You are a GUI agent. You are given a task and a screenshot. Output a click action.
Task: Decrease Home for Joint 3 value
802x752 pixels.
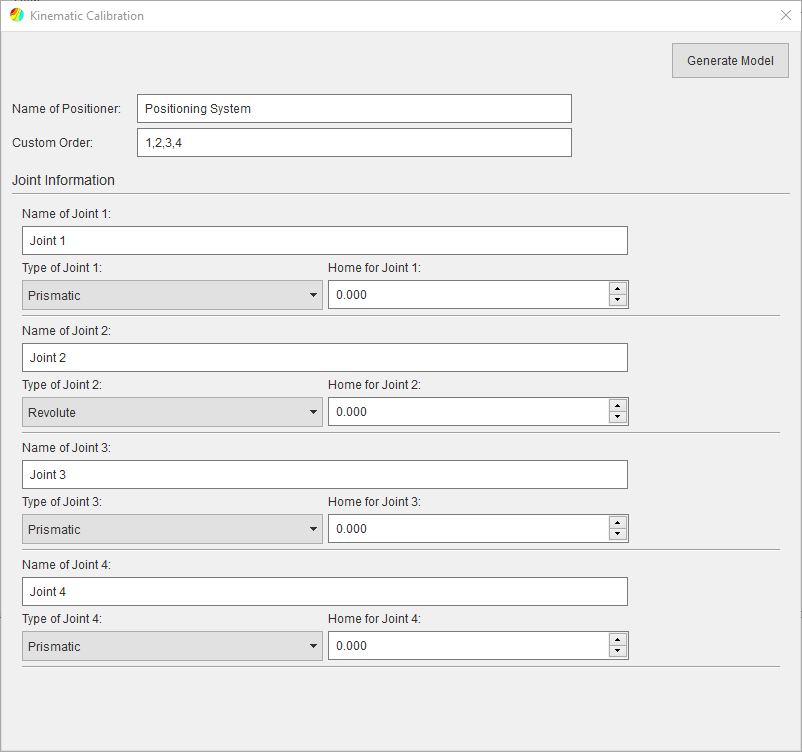point(618,534)
